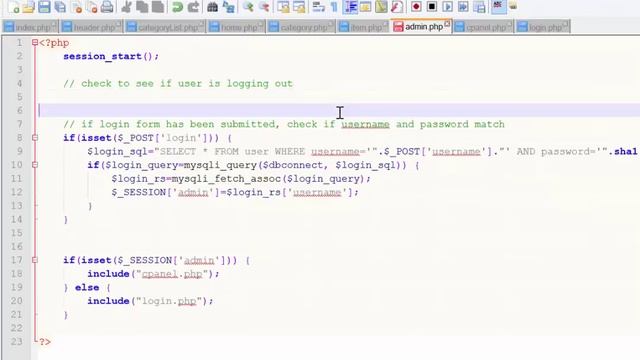Viewport: 640px width, 360px height.
Task: Click on session_start(); in line 2
Action: tap(111, 56)
